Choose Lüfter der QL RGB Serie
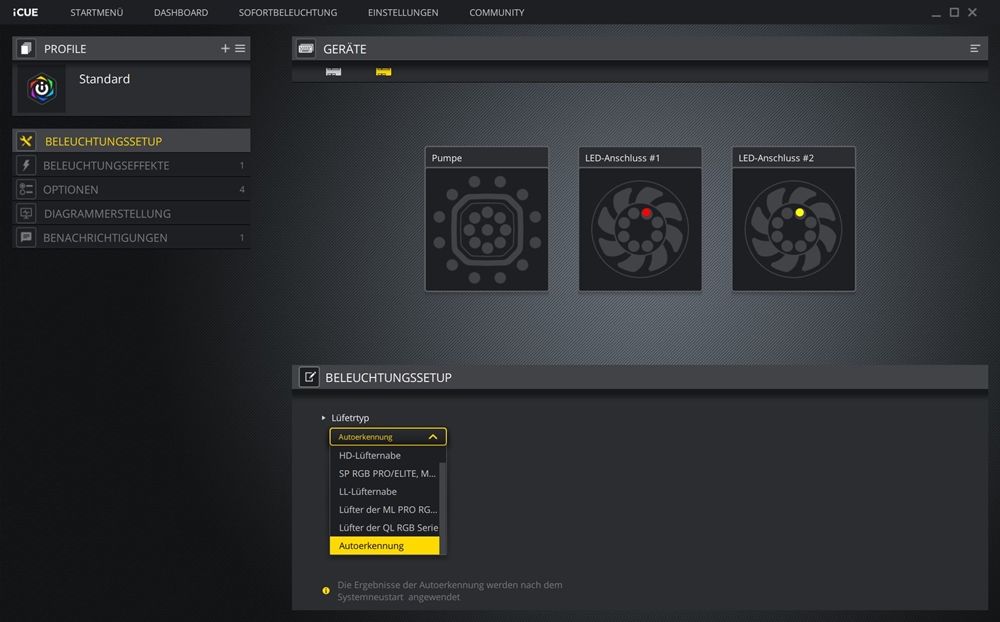The image size is (1000, 622). coord(385,528)
